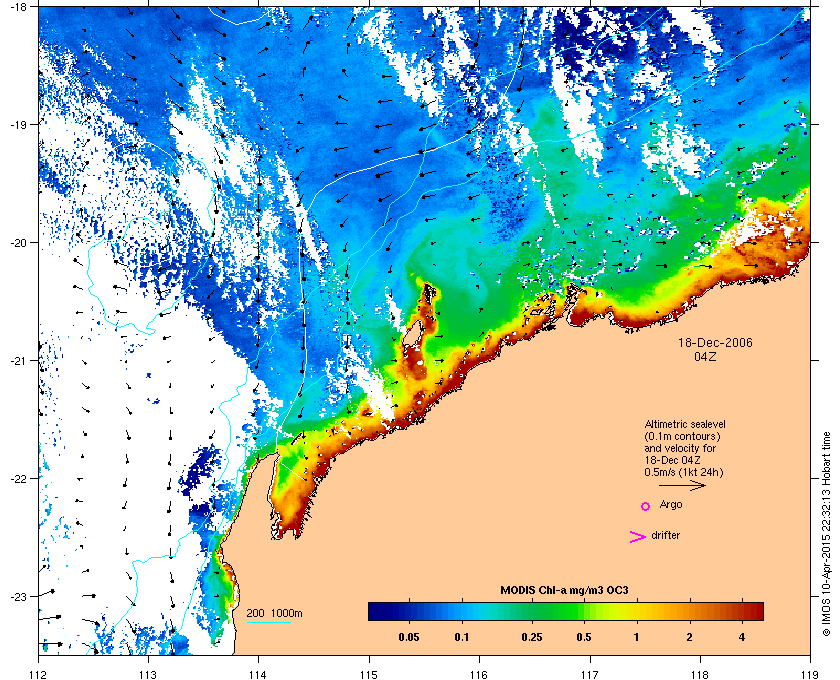This screenshot has height=680, width=840.
Task: Click the latitude axis label '-23'
Action: click(x=19, y=596)
